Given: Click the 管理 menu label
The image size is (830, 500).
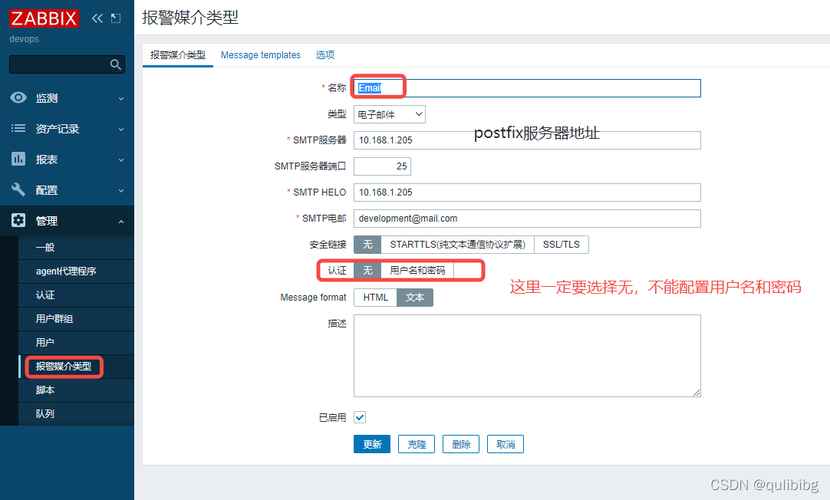Looking at the screenshot, I should point(47,221).
